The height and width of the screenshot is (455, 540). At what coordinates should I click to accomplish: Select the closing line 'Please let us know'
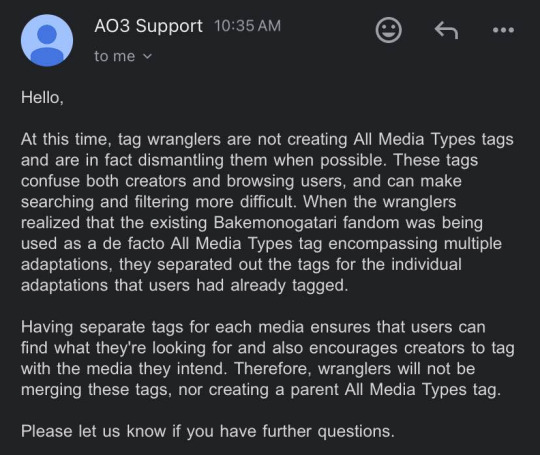pos(208,432)
